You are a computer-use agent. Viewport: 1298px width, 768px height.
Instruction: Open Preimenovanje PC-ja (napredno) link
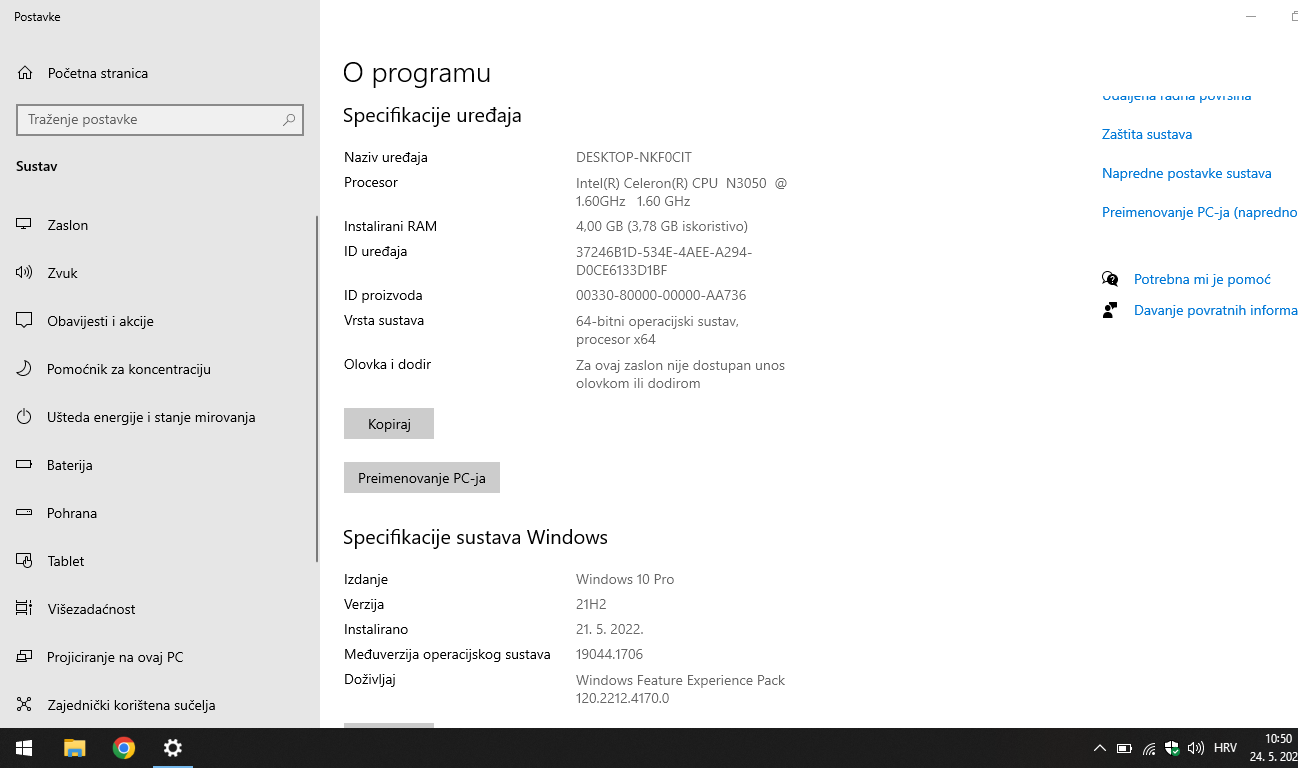click(x=1200, y=212)
